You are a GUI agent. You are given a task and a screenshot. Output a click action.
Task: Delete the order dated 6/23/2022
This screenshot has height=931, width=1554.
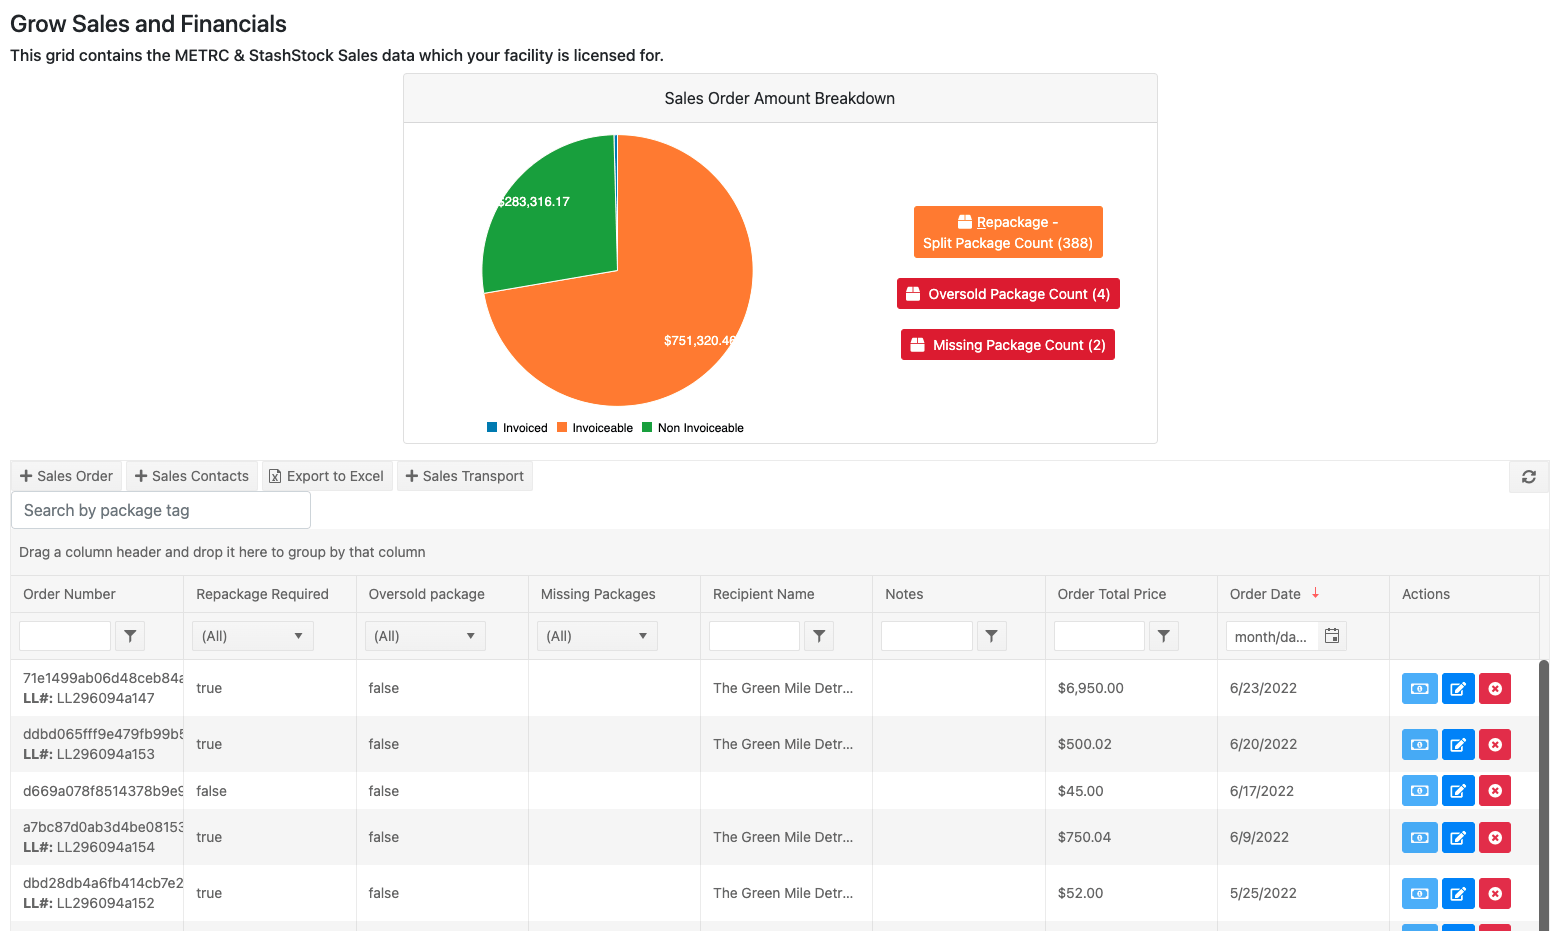[x=1495, y=688]
